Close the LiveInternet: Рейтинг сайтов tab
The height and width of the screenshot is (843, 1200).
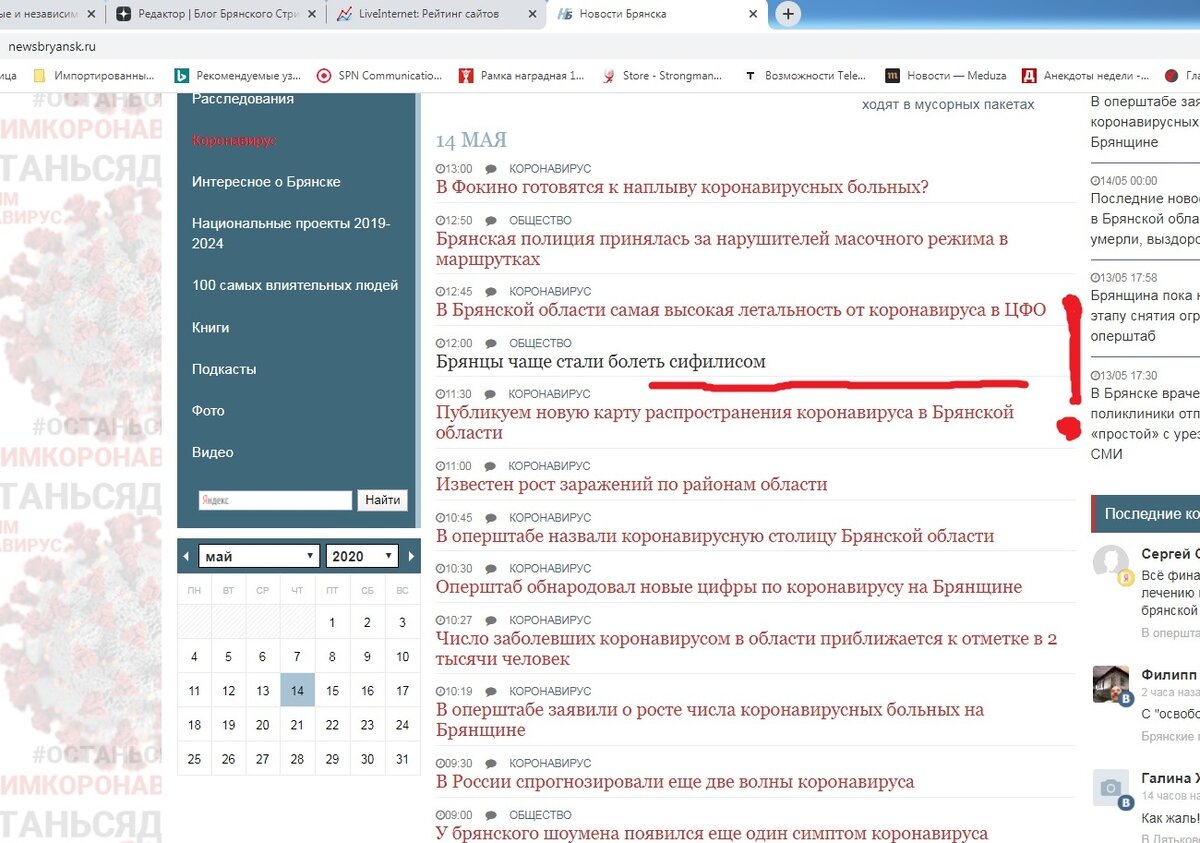click(x=530, y=14)
